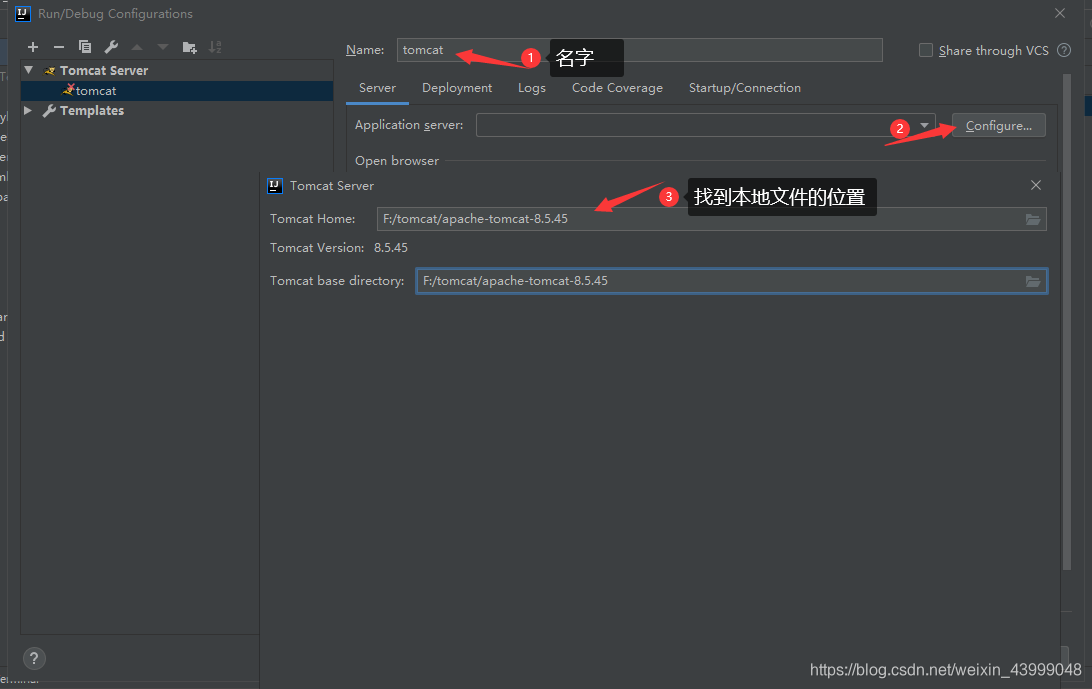Show help for Share through VCS

tap(1064, 50)
